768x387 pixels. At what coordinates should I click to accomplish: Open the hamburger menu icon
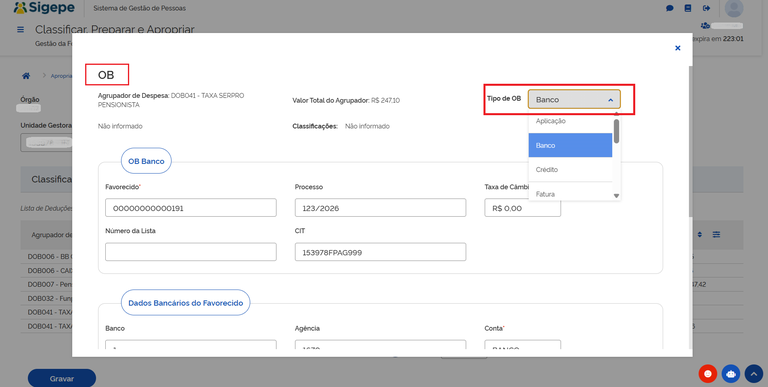21,30
